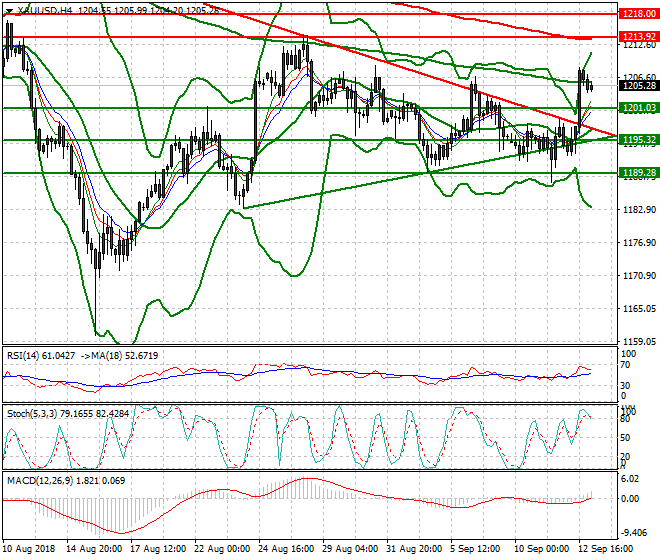Click the 29 Aug 04:00 time label

click(x=350, y=549)
